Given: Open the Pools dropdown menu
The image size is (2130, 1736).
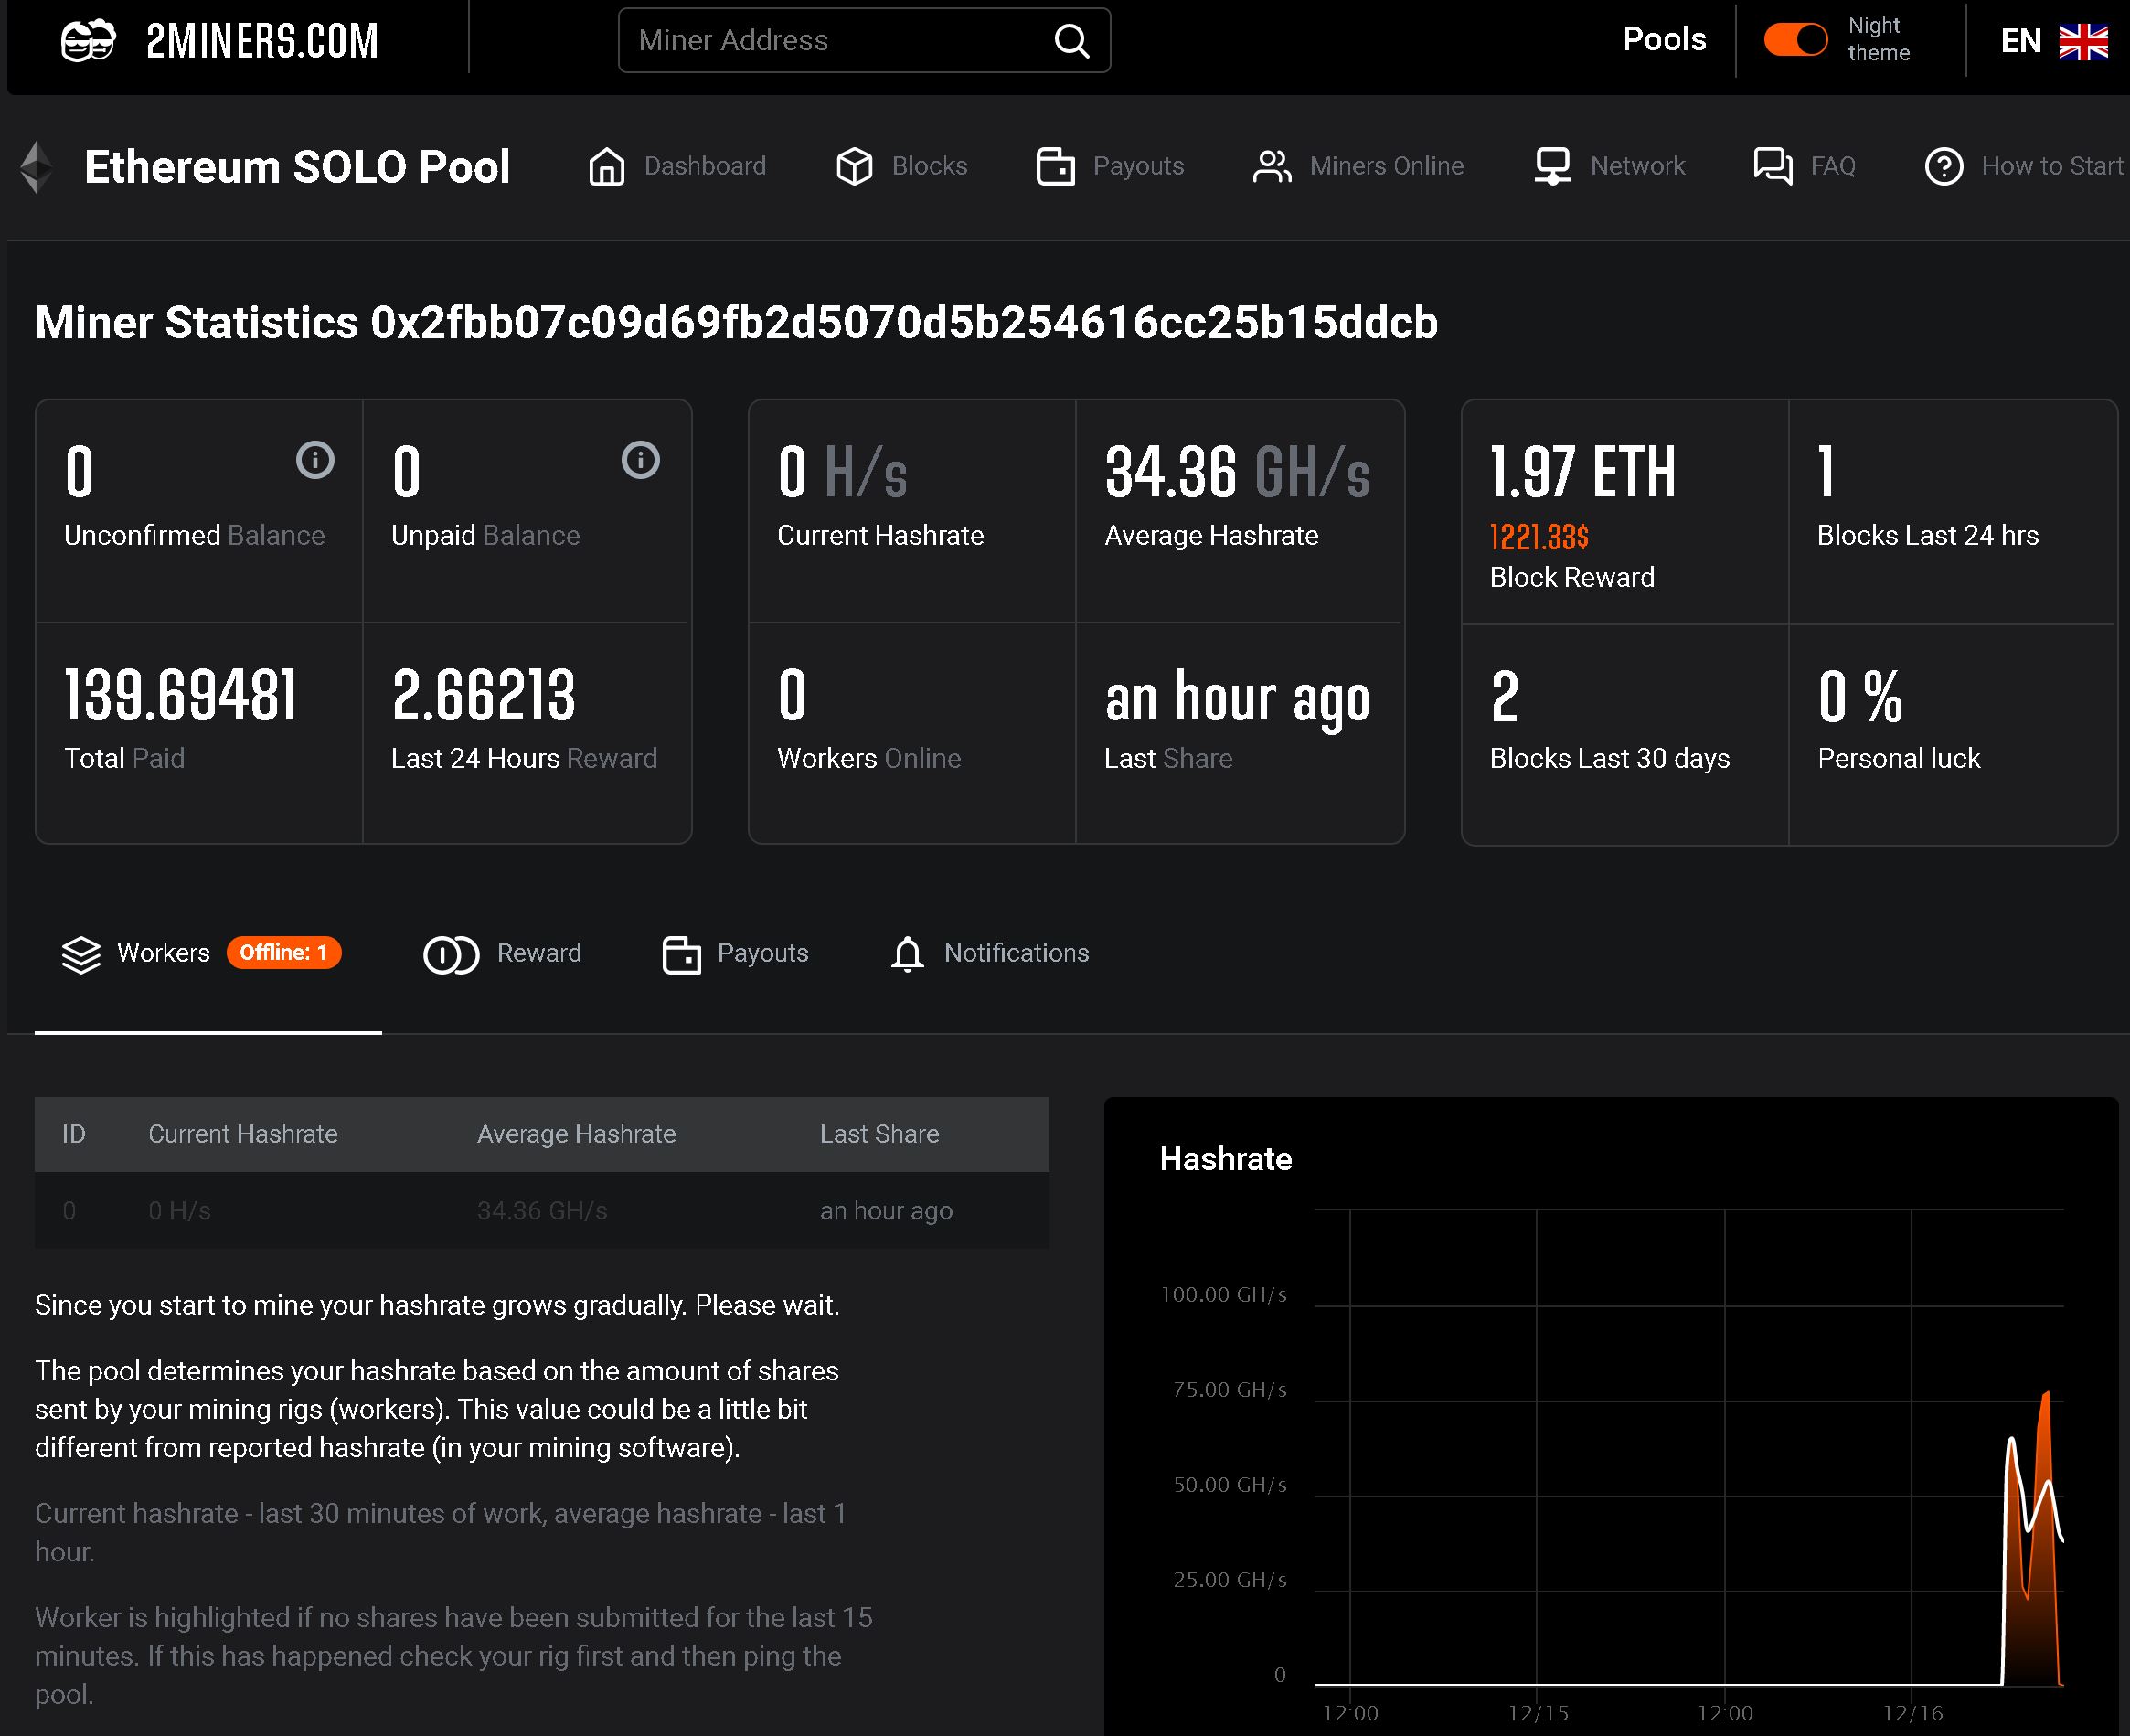Looking at the screenshot, I should [x=1663, y=39].
